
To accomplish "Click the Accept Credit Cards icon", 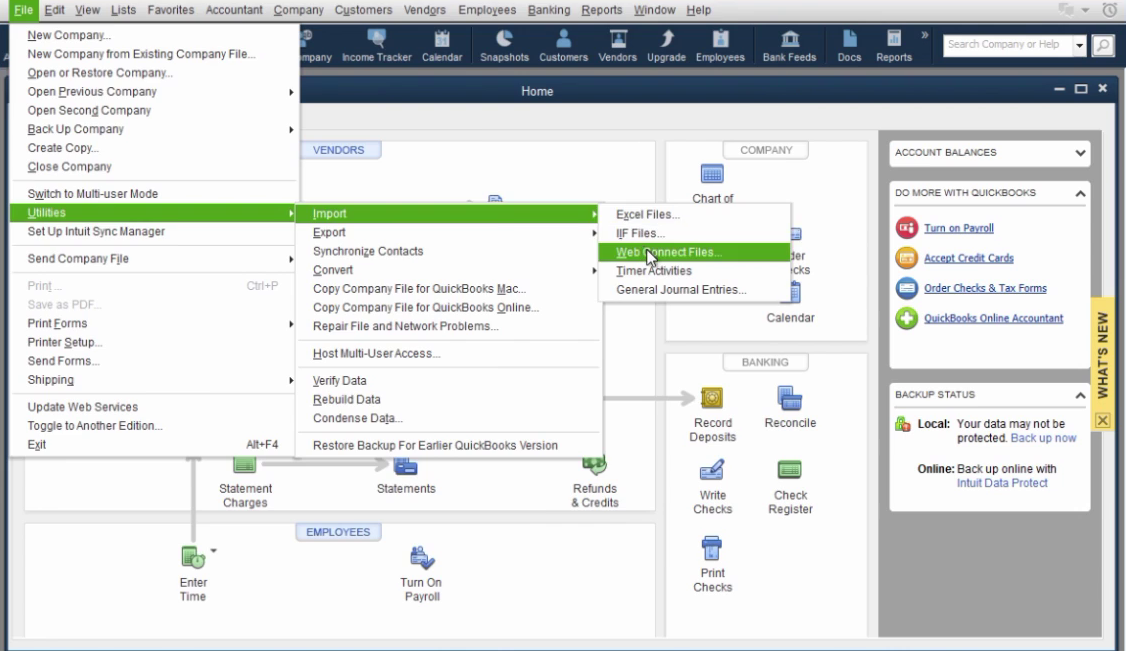I will [906, 258].
